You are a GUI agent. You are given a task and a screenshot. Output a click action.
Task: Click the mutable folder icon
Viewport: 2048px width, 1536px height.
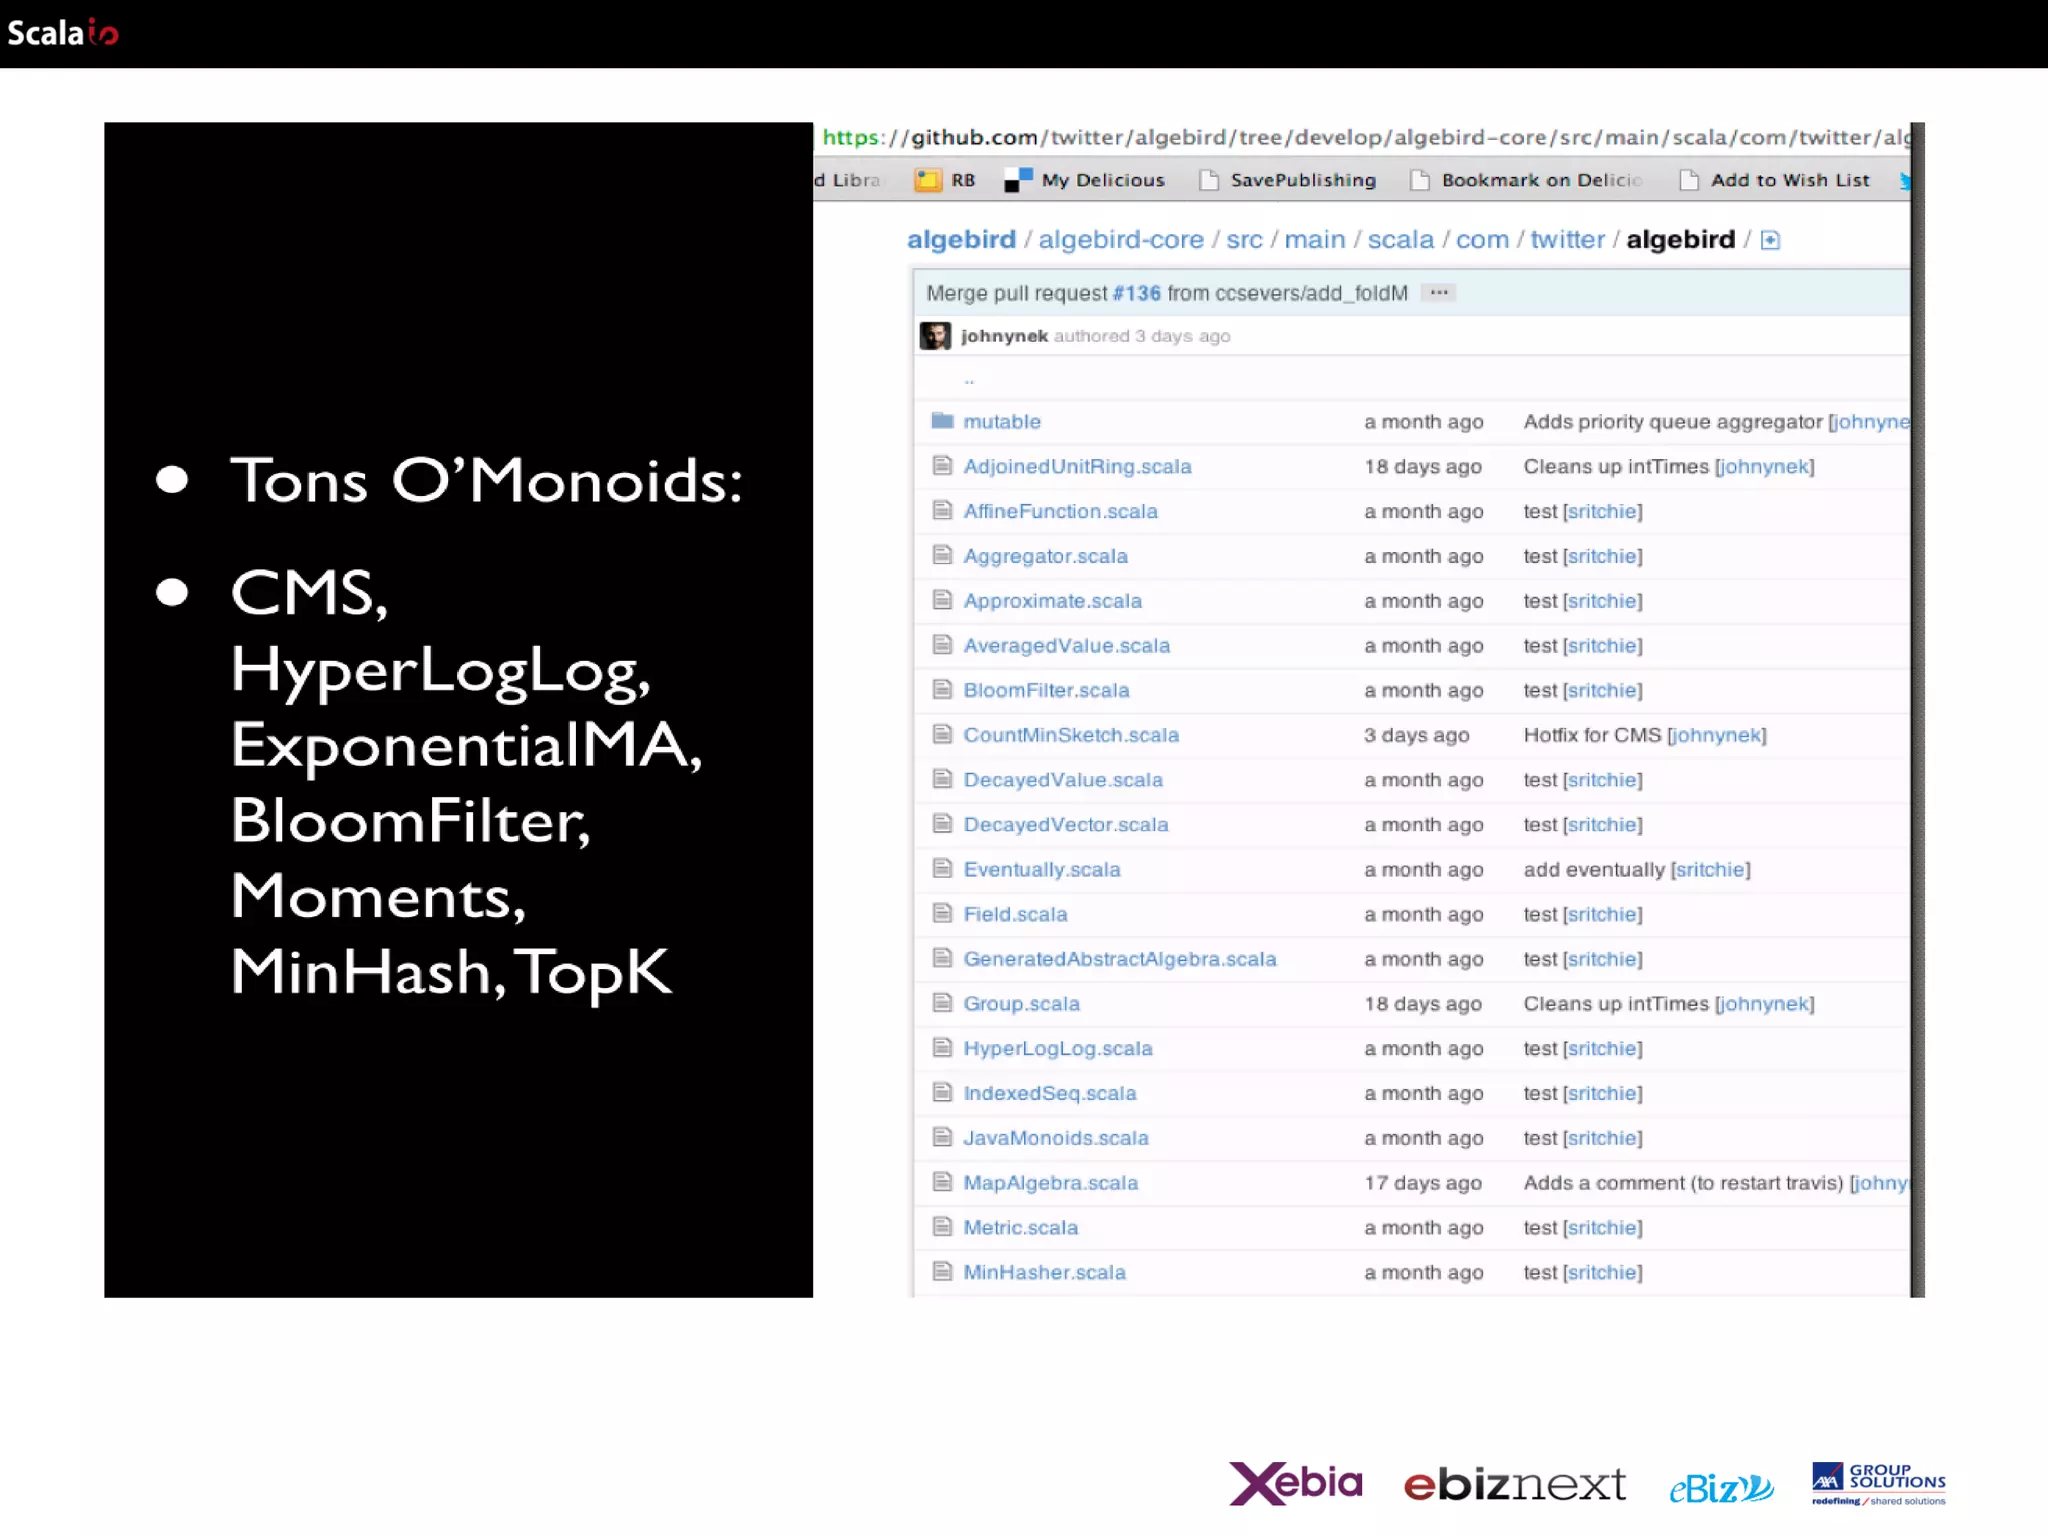941,420
